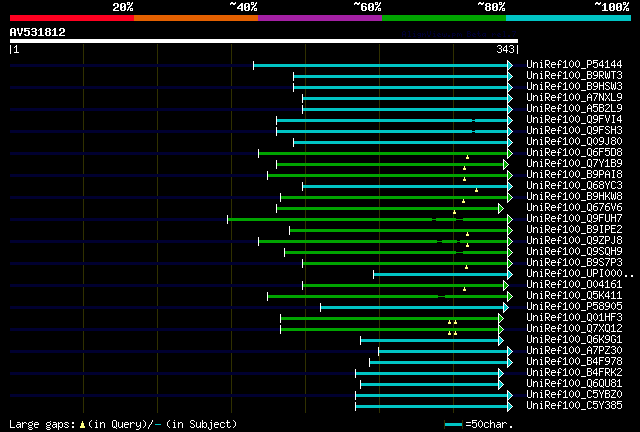Open the UniRef100_B9RWT3 hit label
The height and width of the screenshot is (432, 640).
(574, 75)
